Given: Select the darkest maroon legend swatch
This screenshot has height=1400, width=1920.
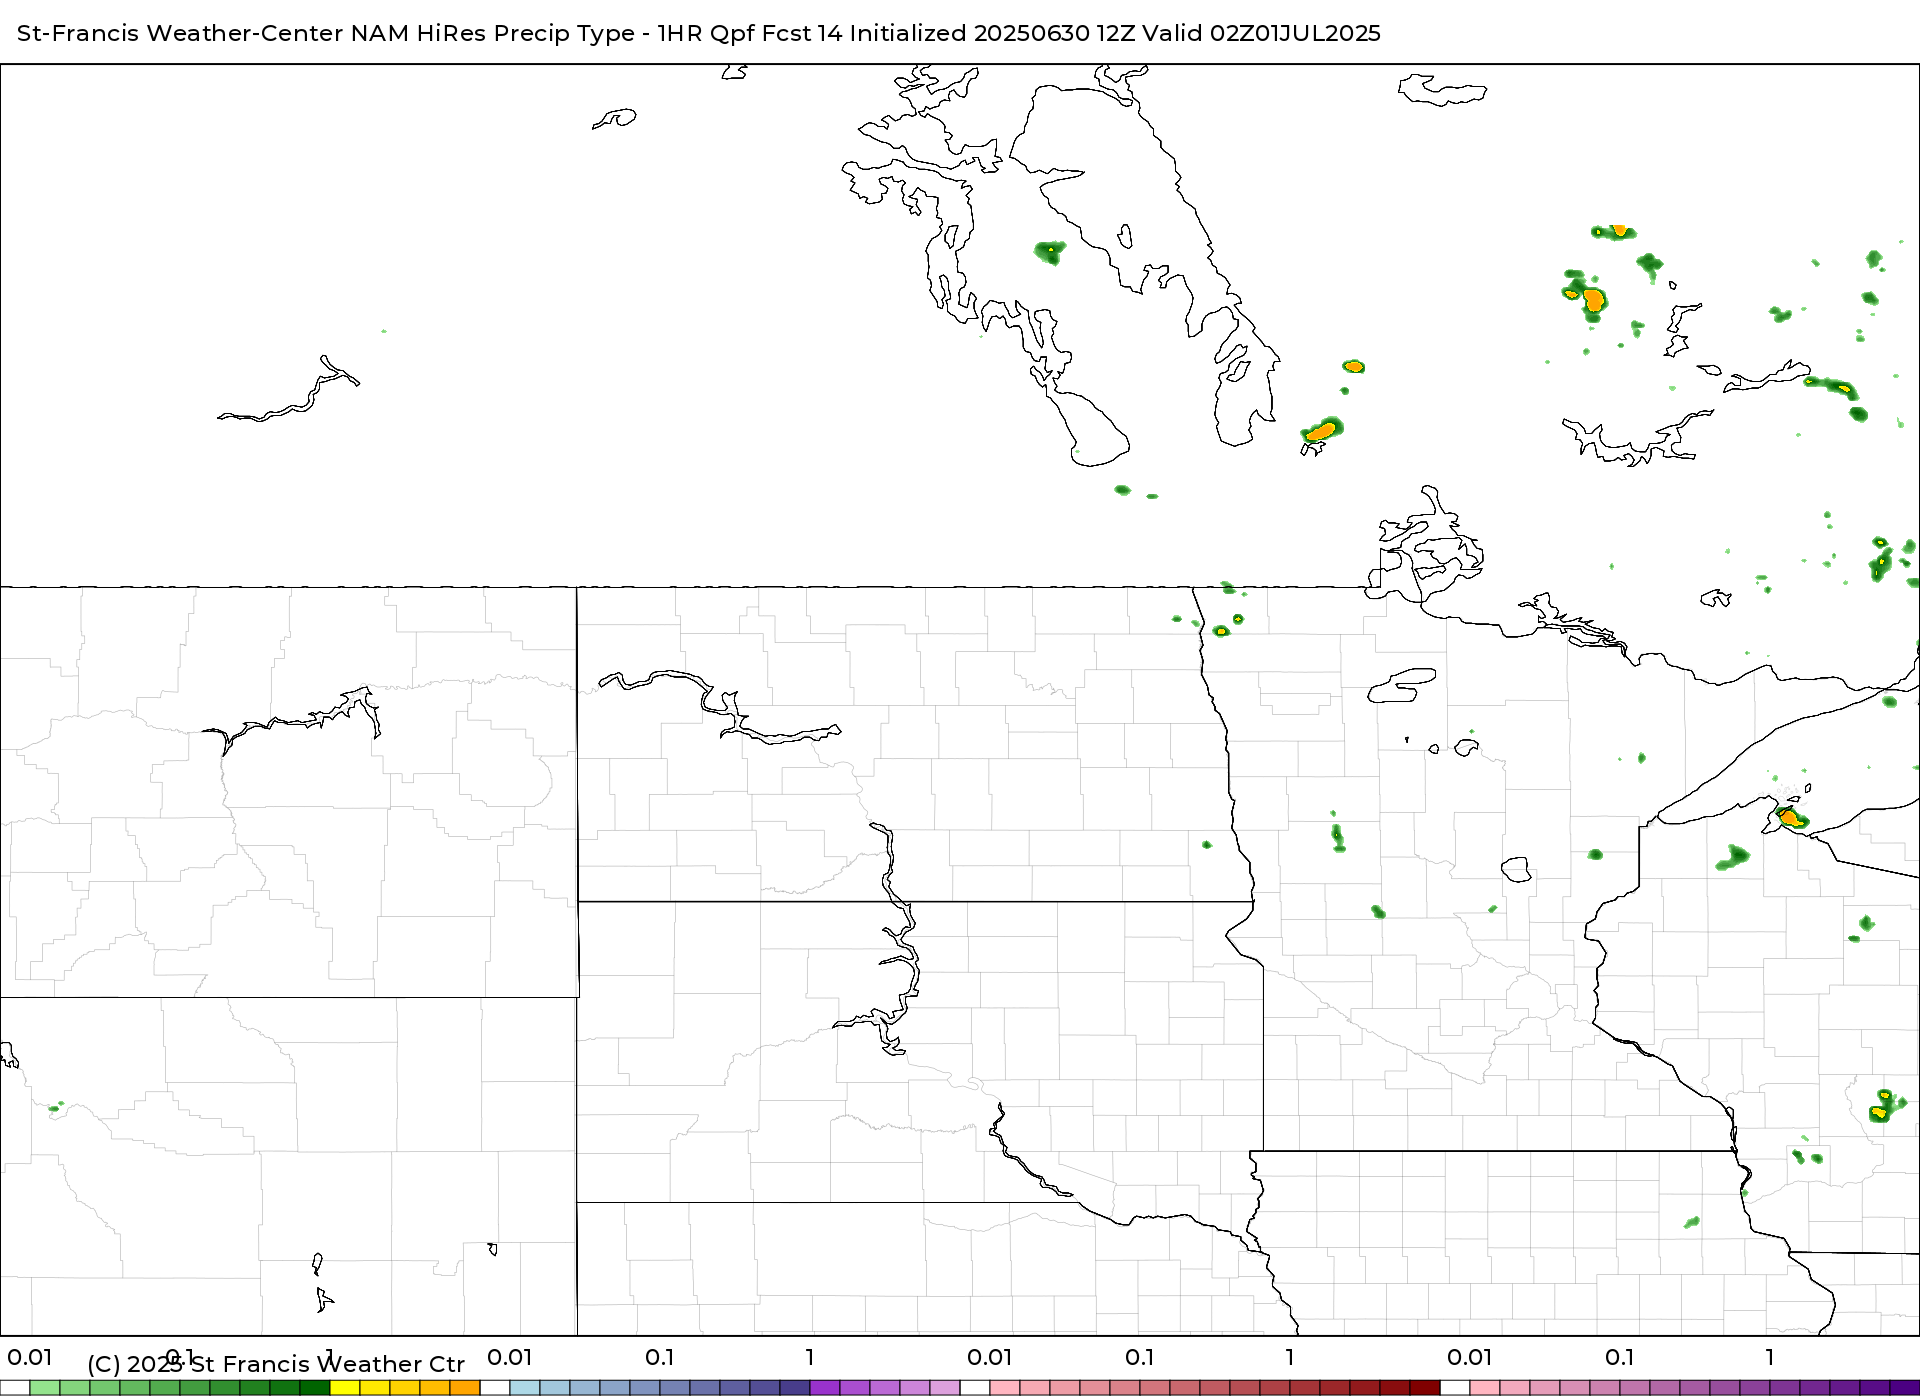Looking at the screenshot, I should (x=1425, y=1388).
